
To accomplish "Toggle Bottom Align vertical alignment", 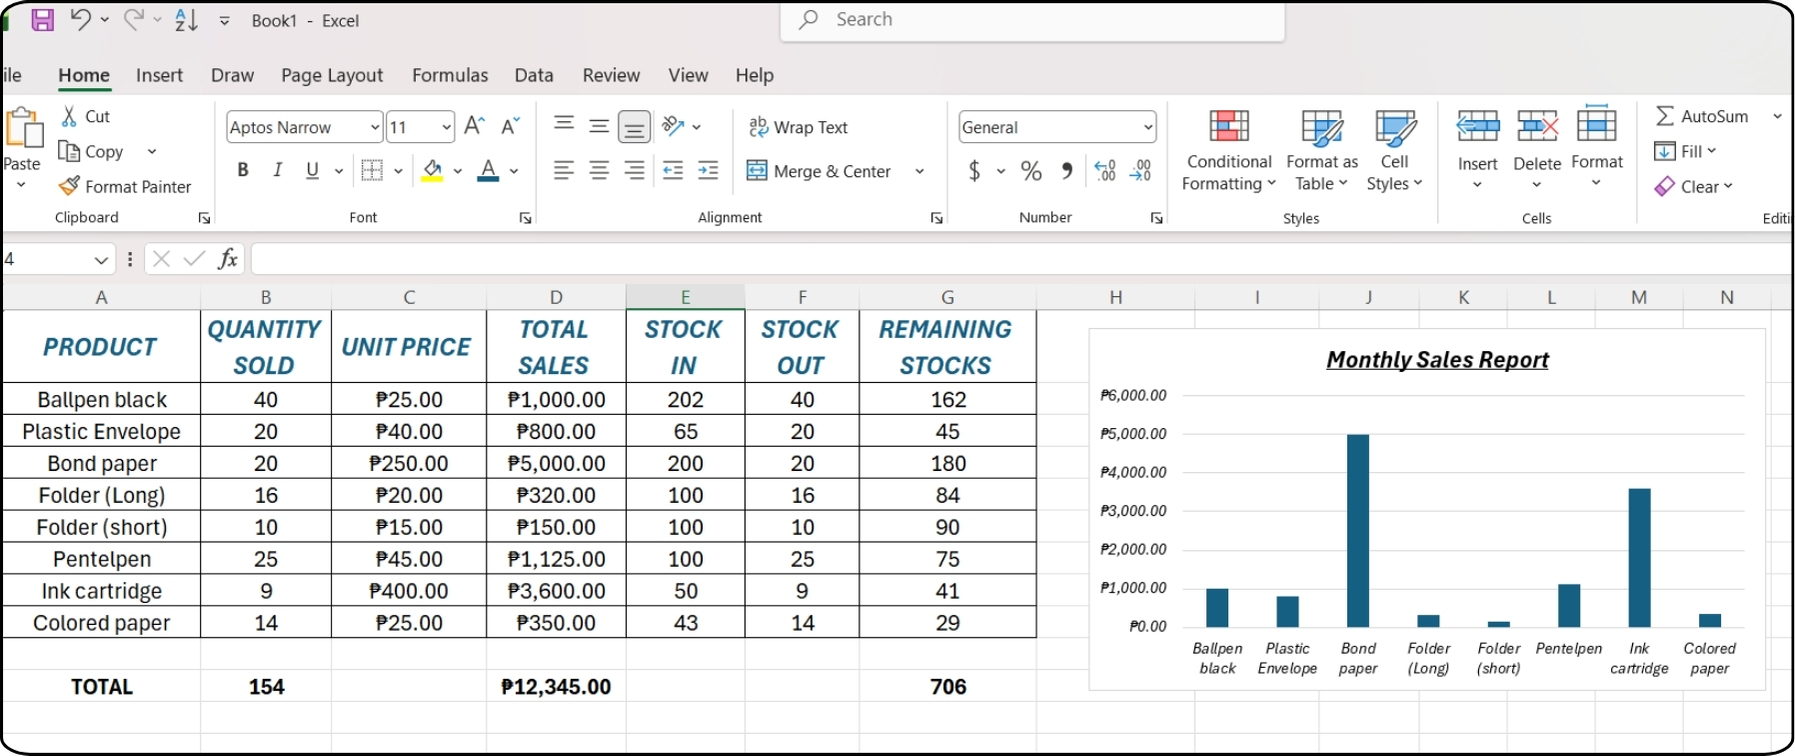I will tap(634, 126).
